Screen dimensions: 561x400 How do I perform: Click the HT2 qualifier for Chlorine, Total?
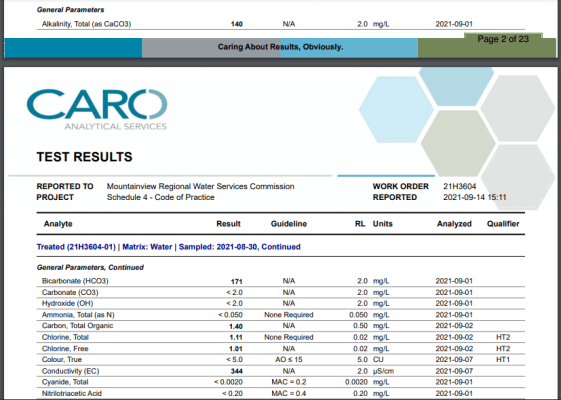click(503, 337)
